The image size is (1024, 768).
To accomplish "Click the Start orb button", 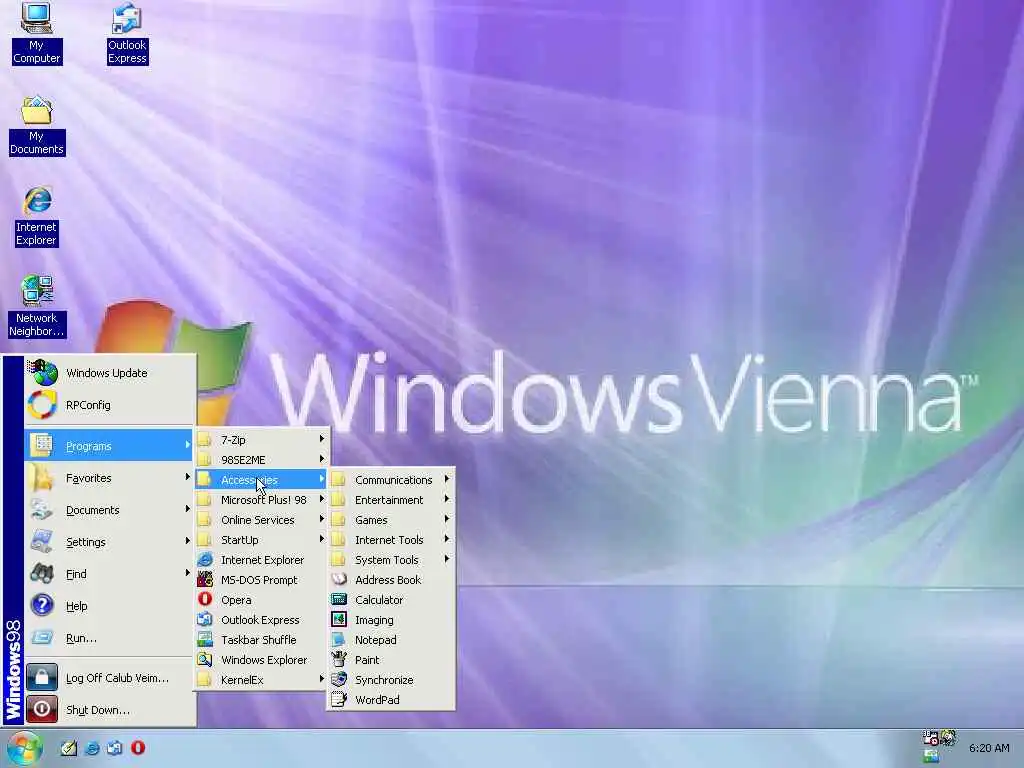I will tap(24, 748).
